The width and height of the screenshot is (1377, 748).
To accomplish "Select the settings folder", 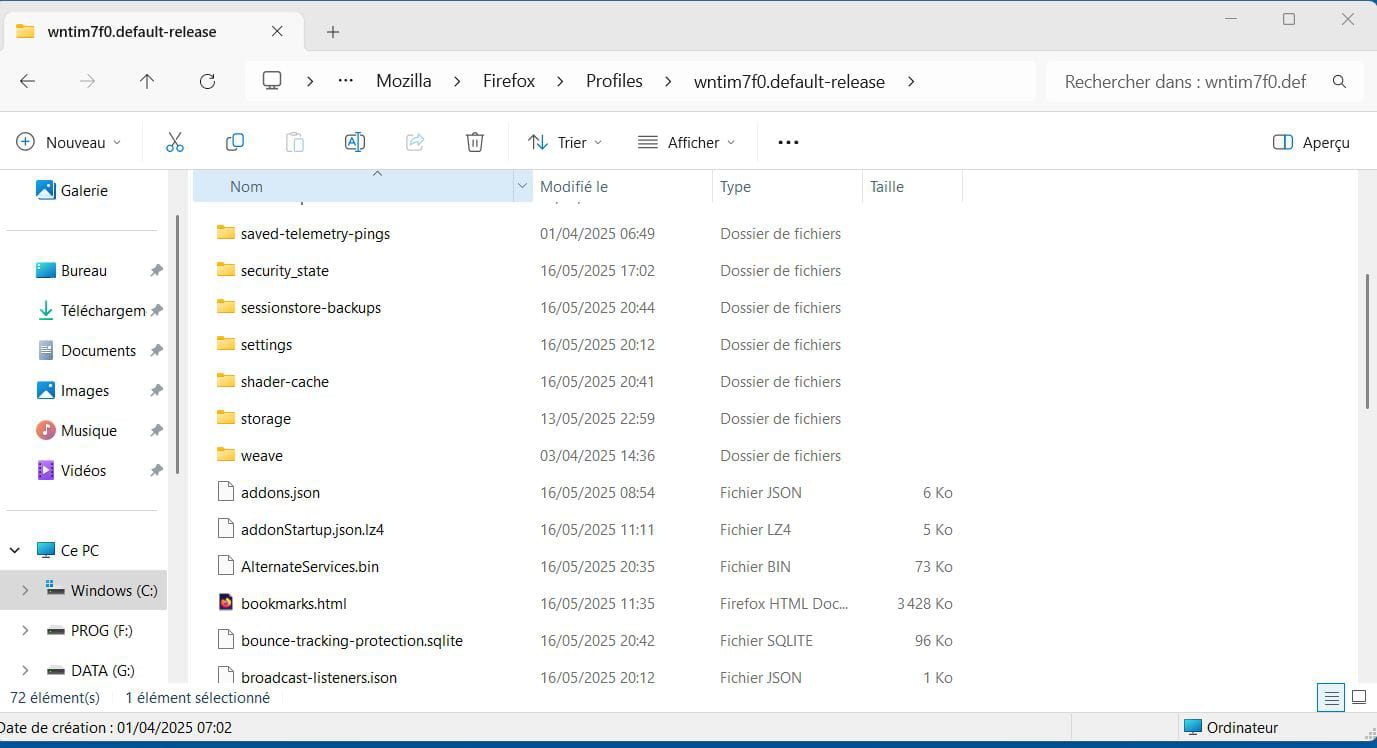I will click(x=267, y=344).
